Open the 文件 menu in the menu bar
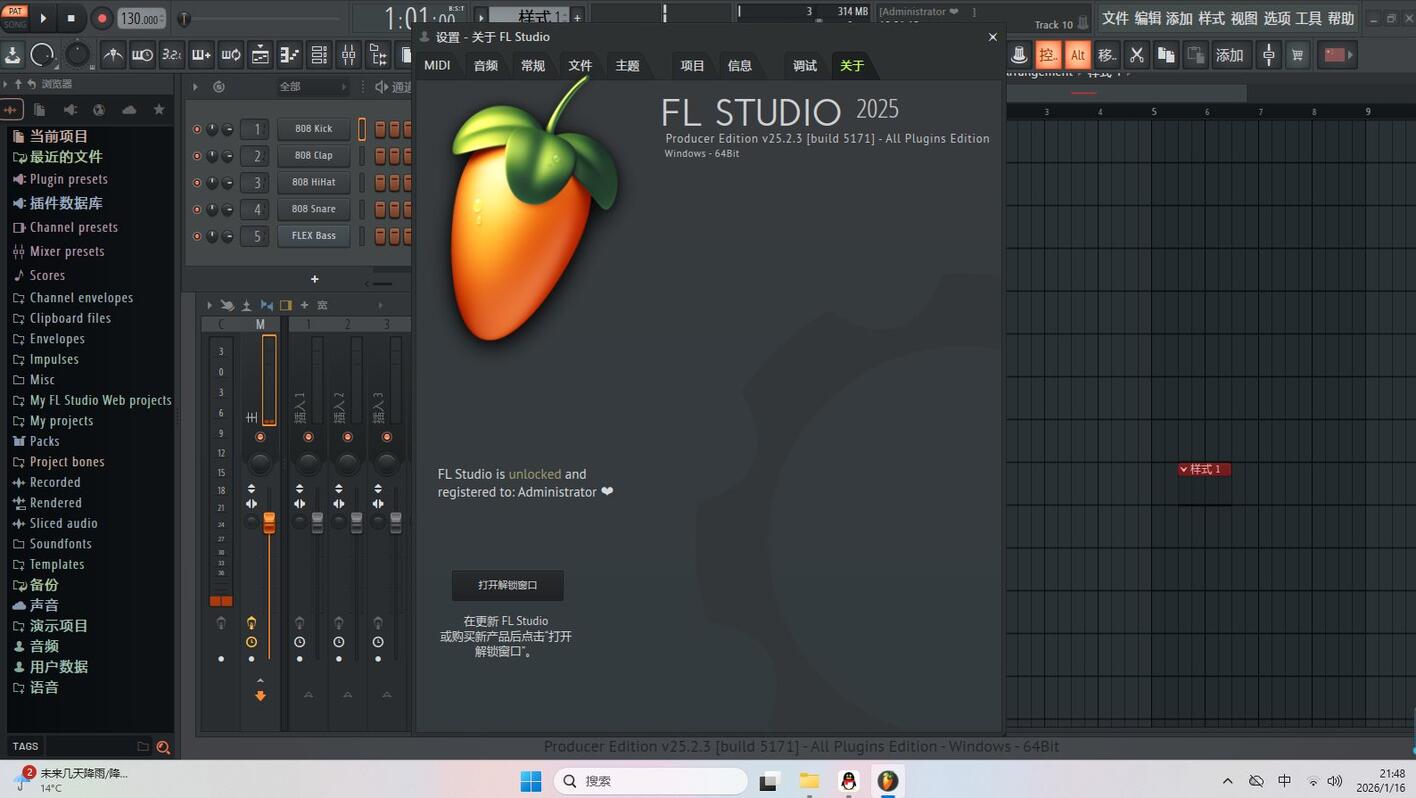 pyautogui.click(x=1115, y=18)
